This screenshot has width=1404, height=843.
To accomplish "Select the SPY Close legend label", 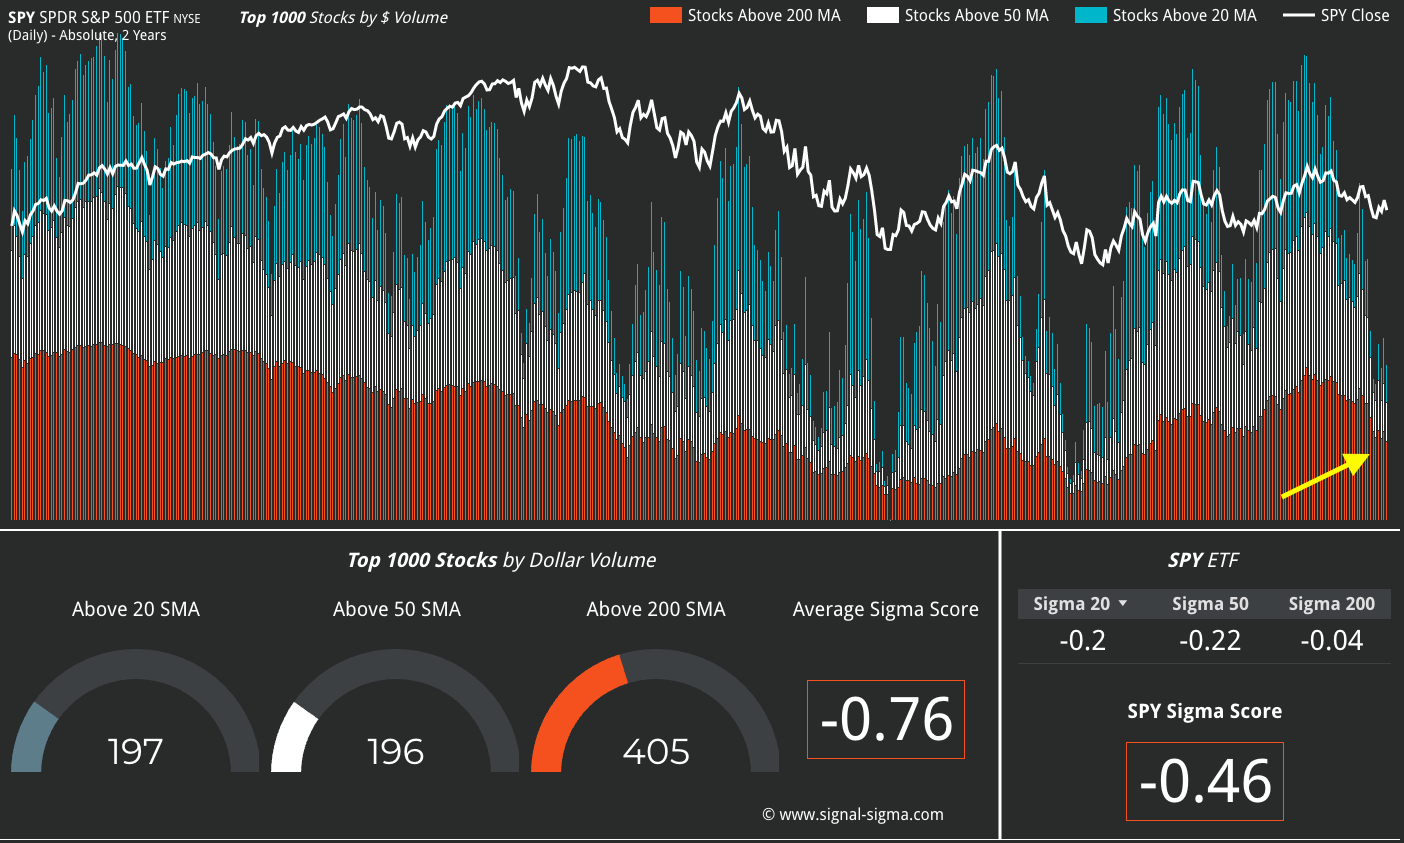I will (x=1355, y=15).
